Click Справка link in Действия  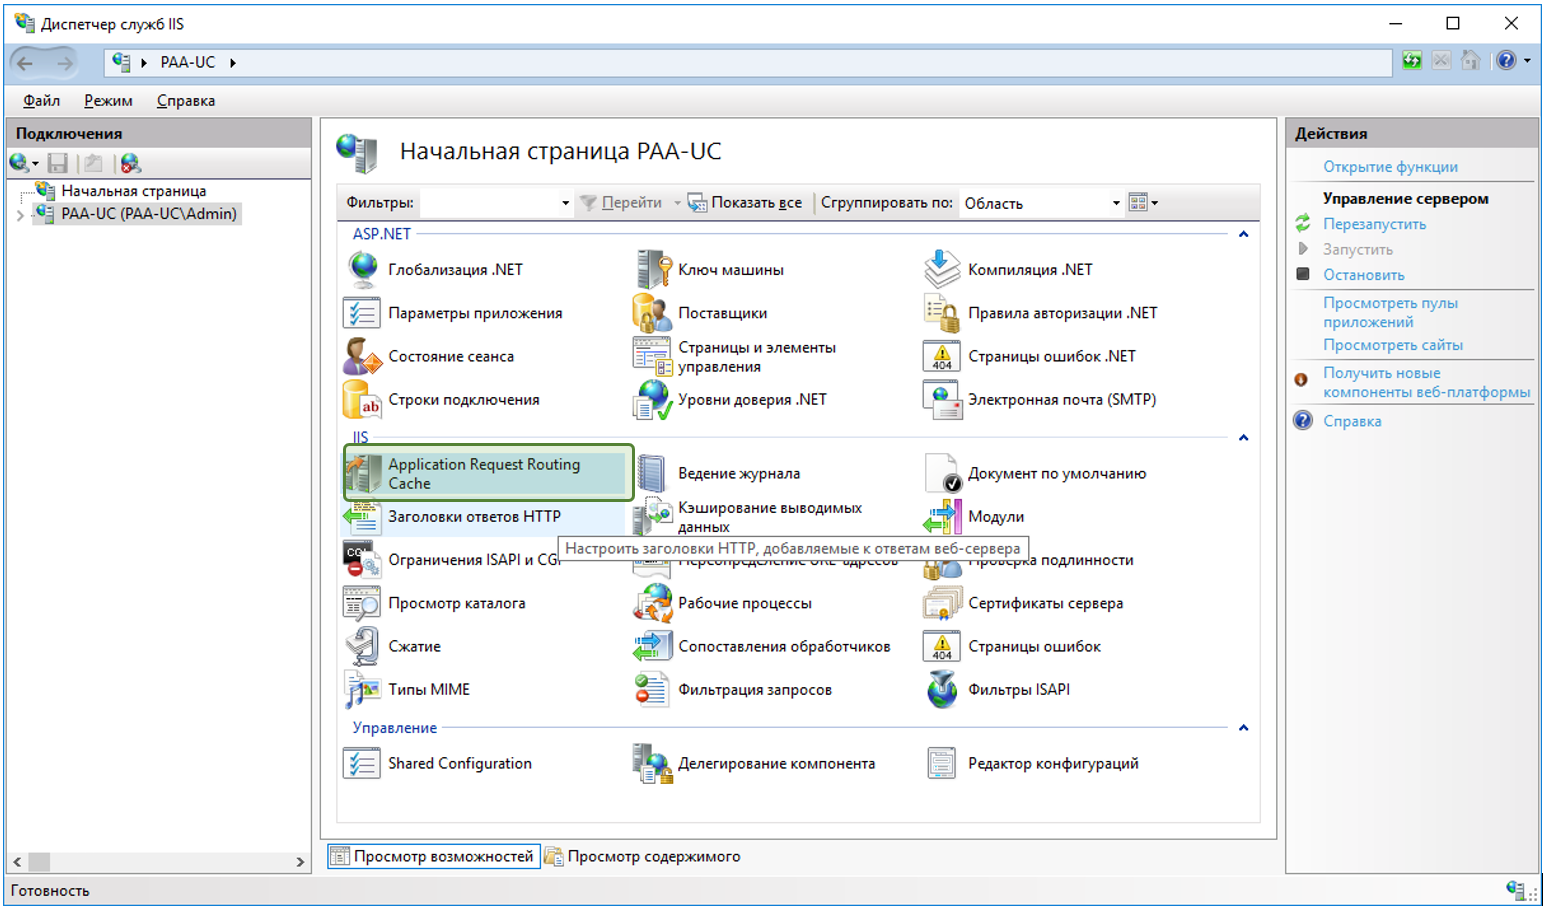(1352, 421)
